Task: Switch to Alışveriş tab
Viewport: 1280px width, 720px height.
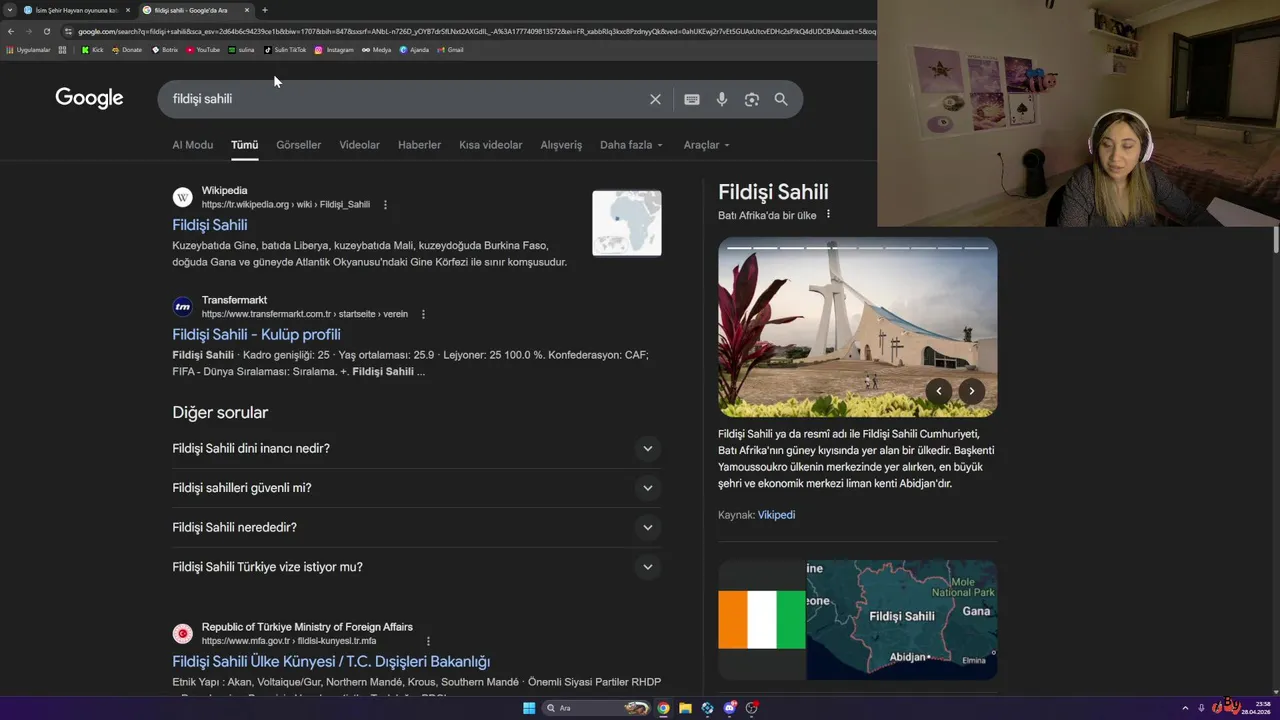Action: 561,145
